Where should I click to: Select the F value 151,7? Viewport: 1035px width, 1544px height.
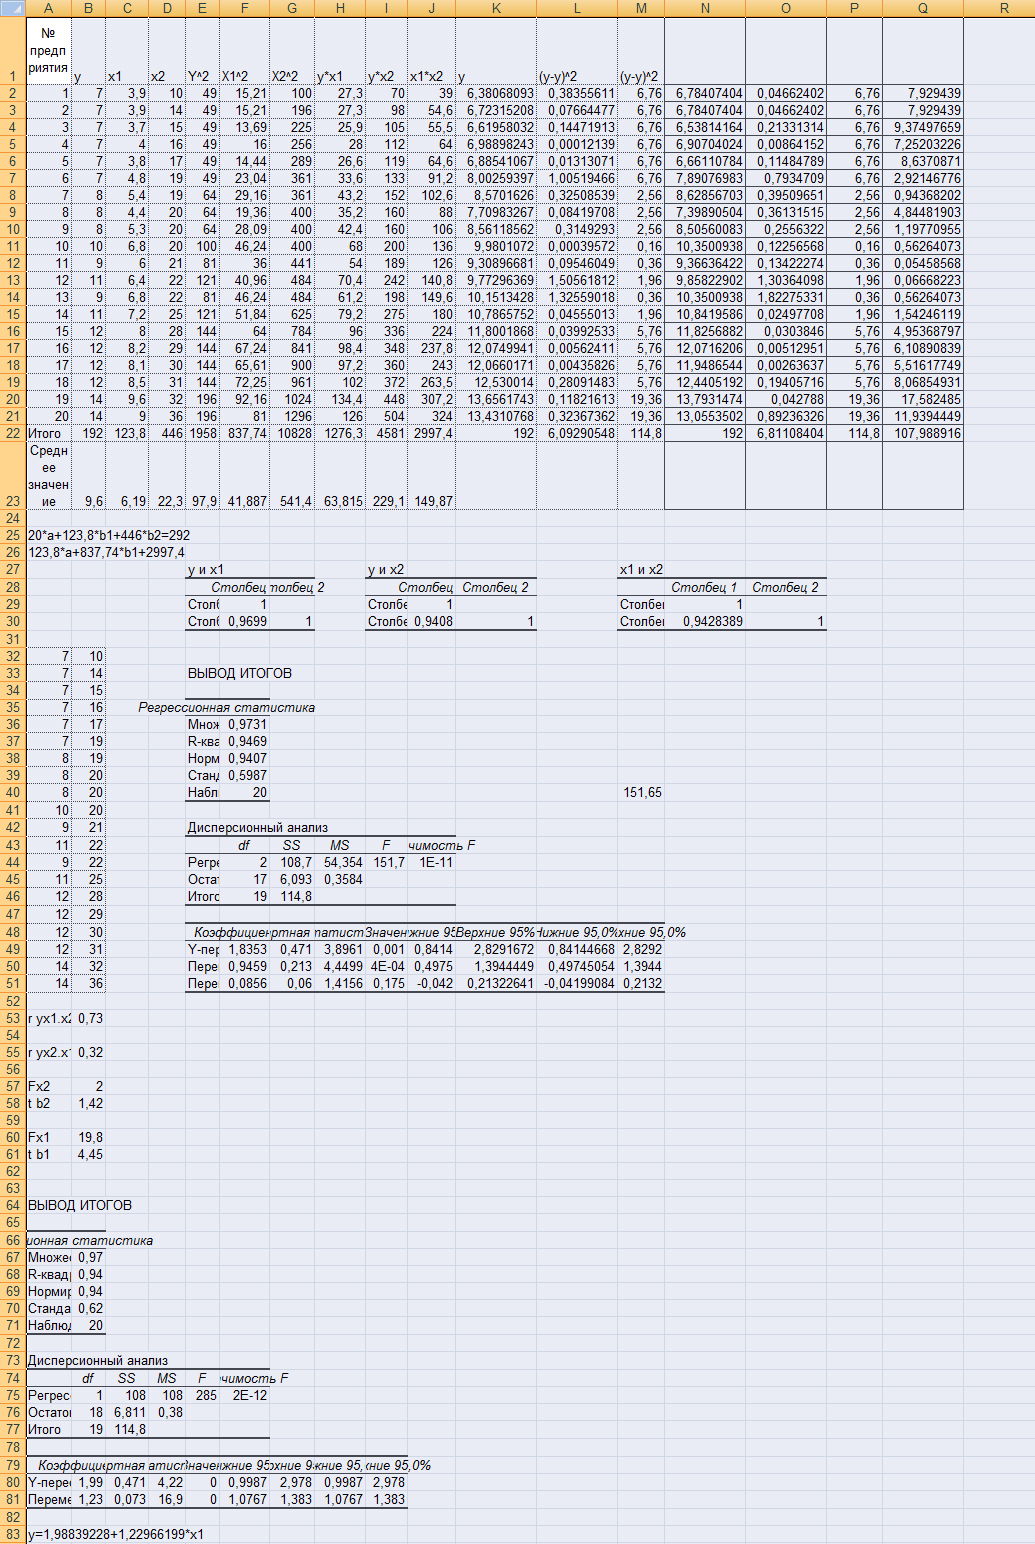tap(387, 862)
